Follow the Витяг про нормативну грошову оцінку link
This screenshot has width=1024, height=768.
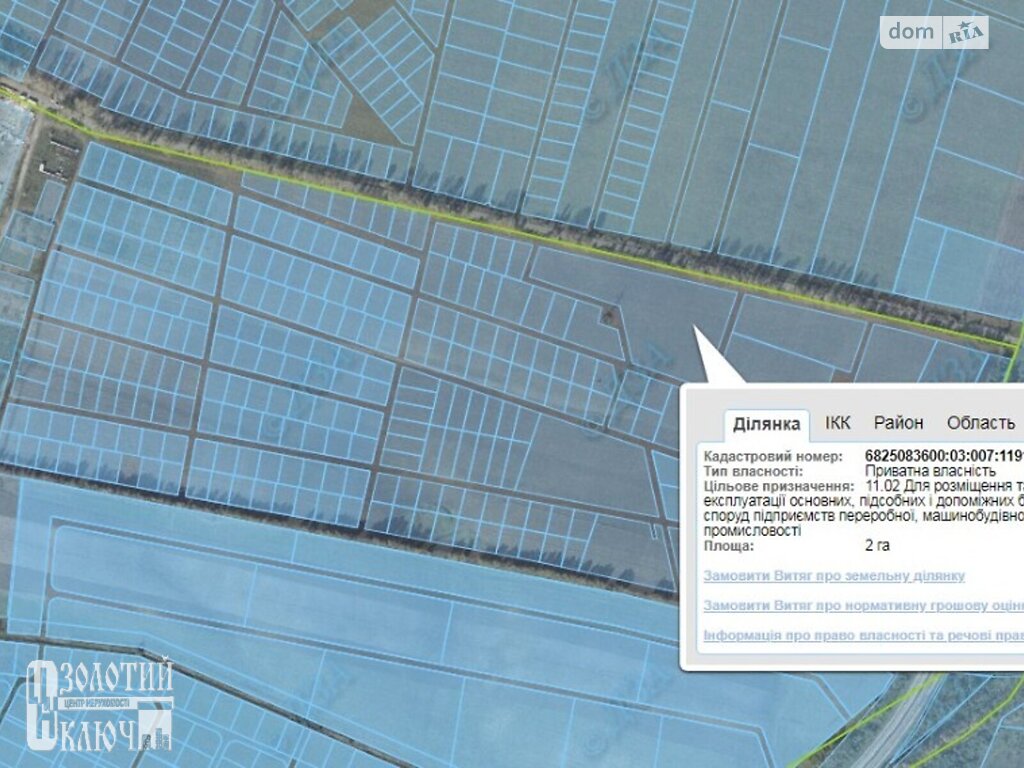[862, 606]
